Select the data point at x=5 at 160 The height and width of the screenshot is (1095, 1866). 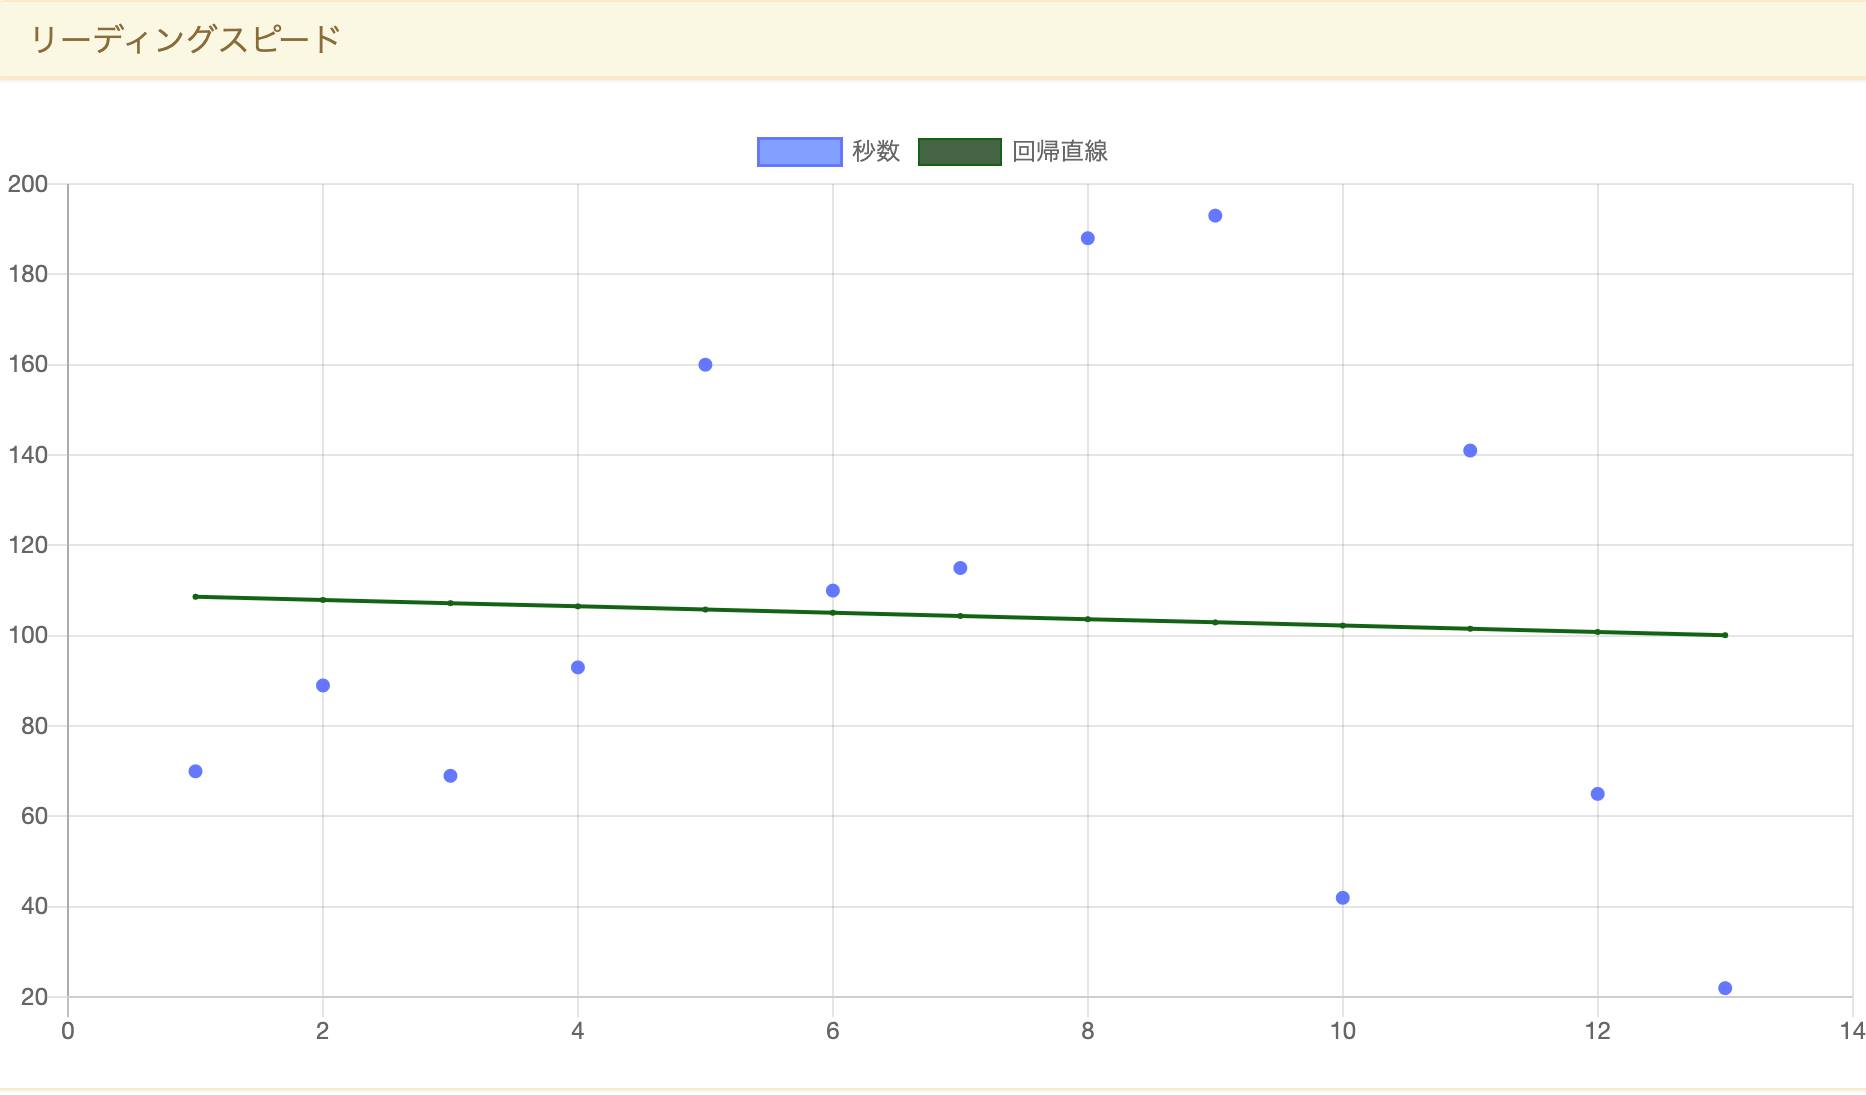pos(705,365)
